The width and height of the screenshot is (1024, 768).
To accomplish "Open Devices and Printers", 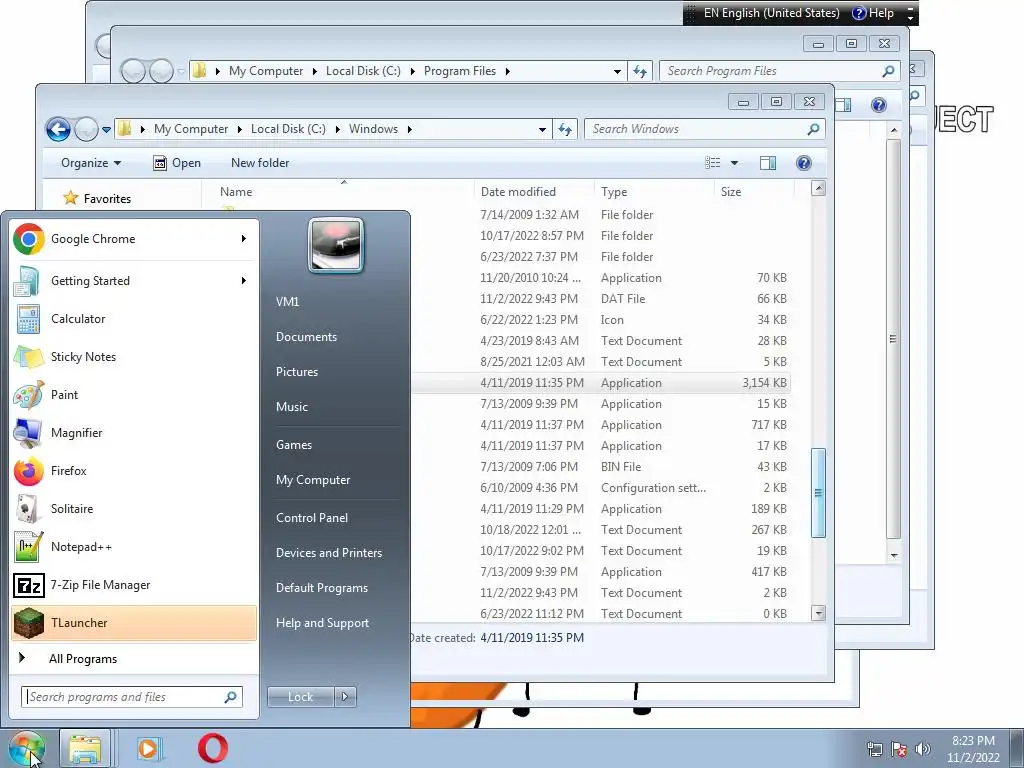I will tap(329, 553).
